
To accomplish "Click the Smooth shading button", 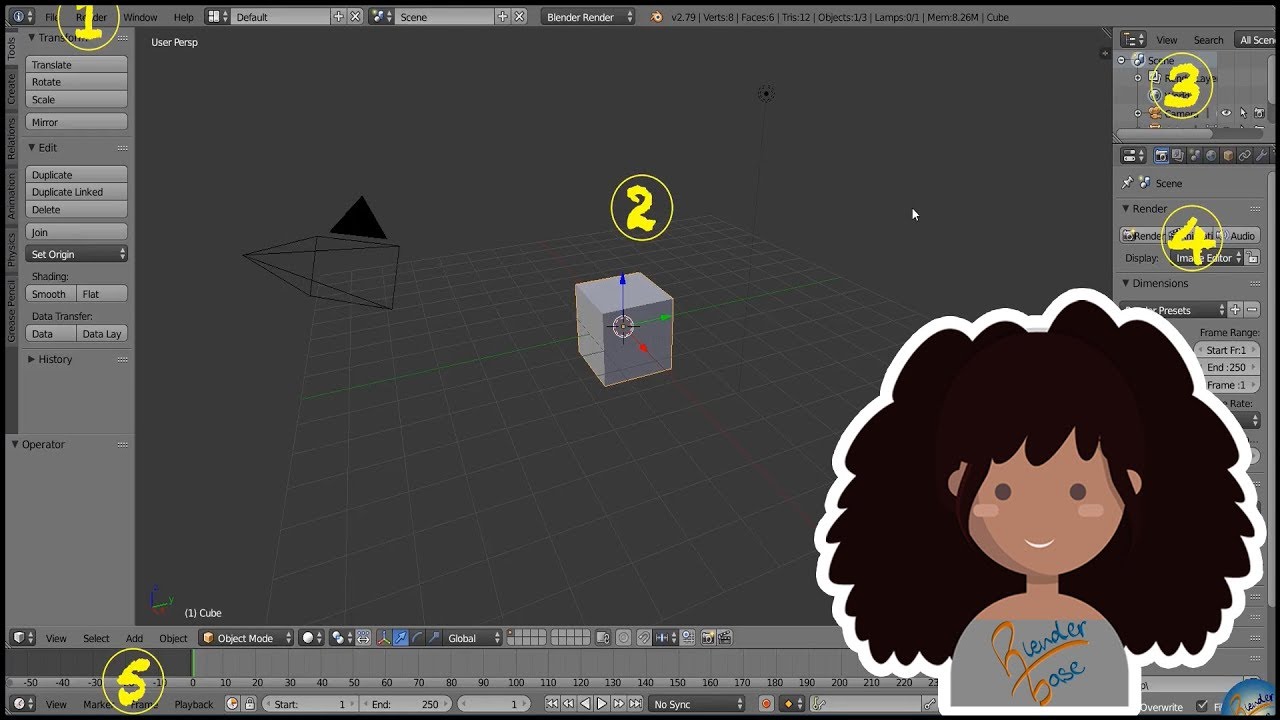I will point(50,294).
